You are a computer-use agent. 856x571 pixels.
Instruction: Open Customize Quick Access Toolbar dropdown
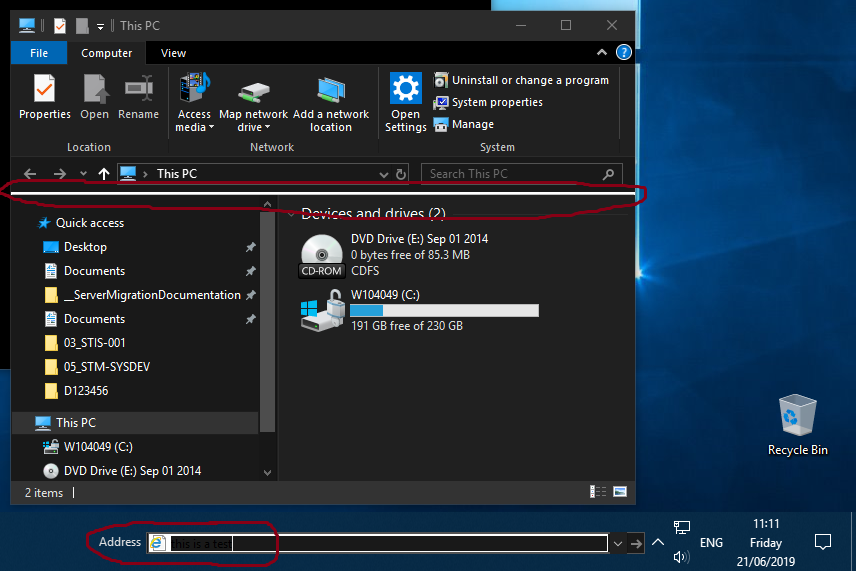pos(100,26)
